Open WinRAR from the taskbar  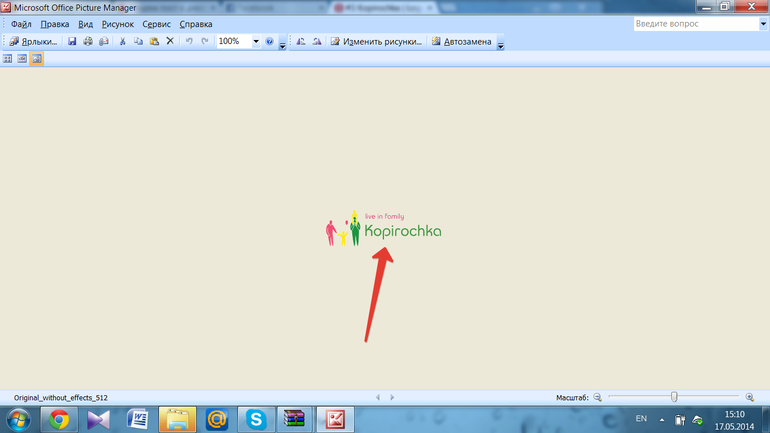[x=295, y=420]
